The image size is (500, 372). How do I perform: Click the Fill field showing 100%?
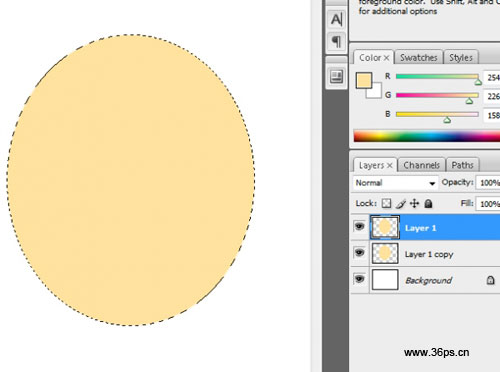488,204
